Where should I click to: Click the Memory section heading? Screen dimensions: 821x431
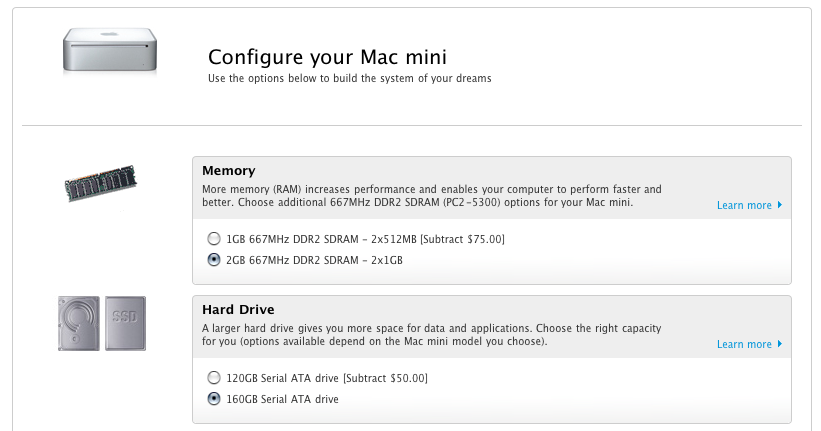click(x=229, y=171)
